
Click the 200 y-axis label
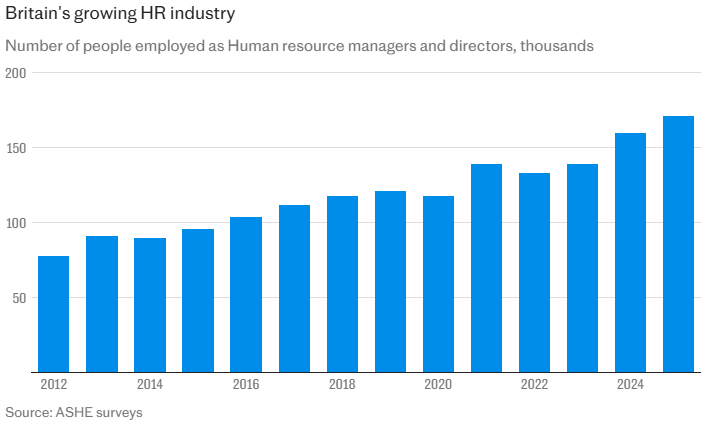point(16,73)
